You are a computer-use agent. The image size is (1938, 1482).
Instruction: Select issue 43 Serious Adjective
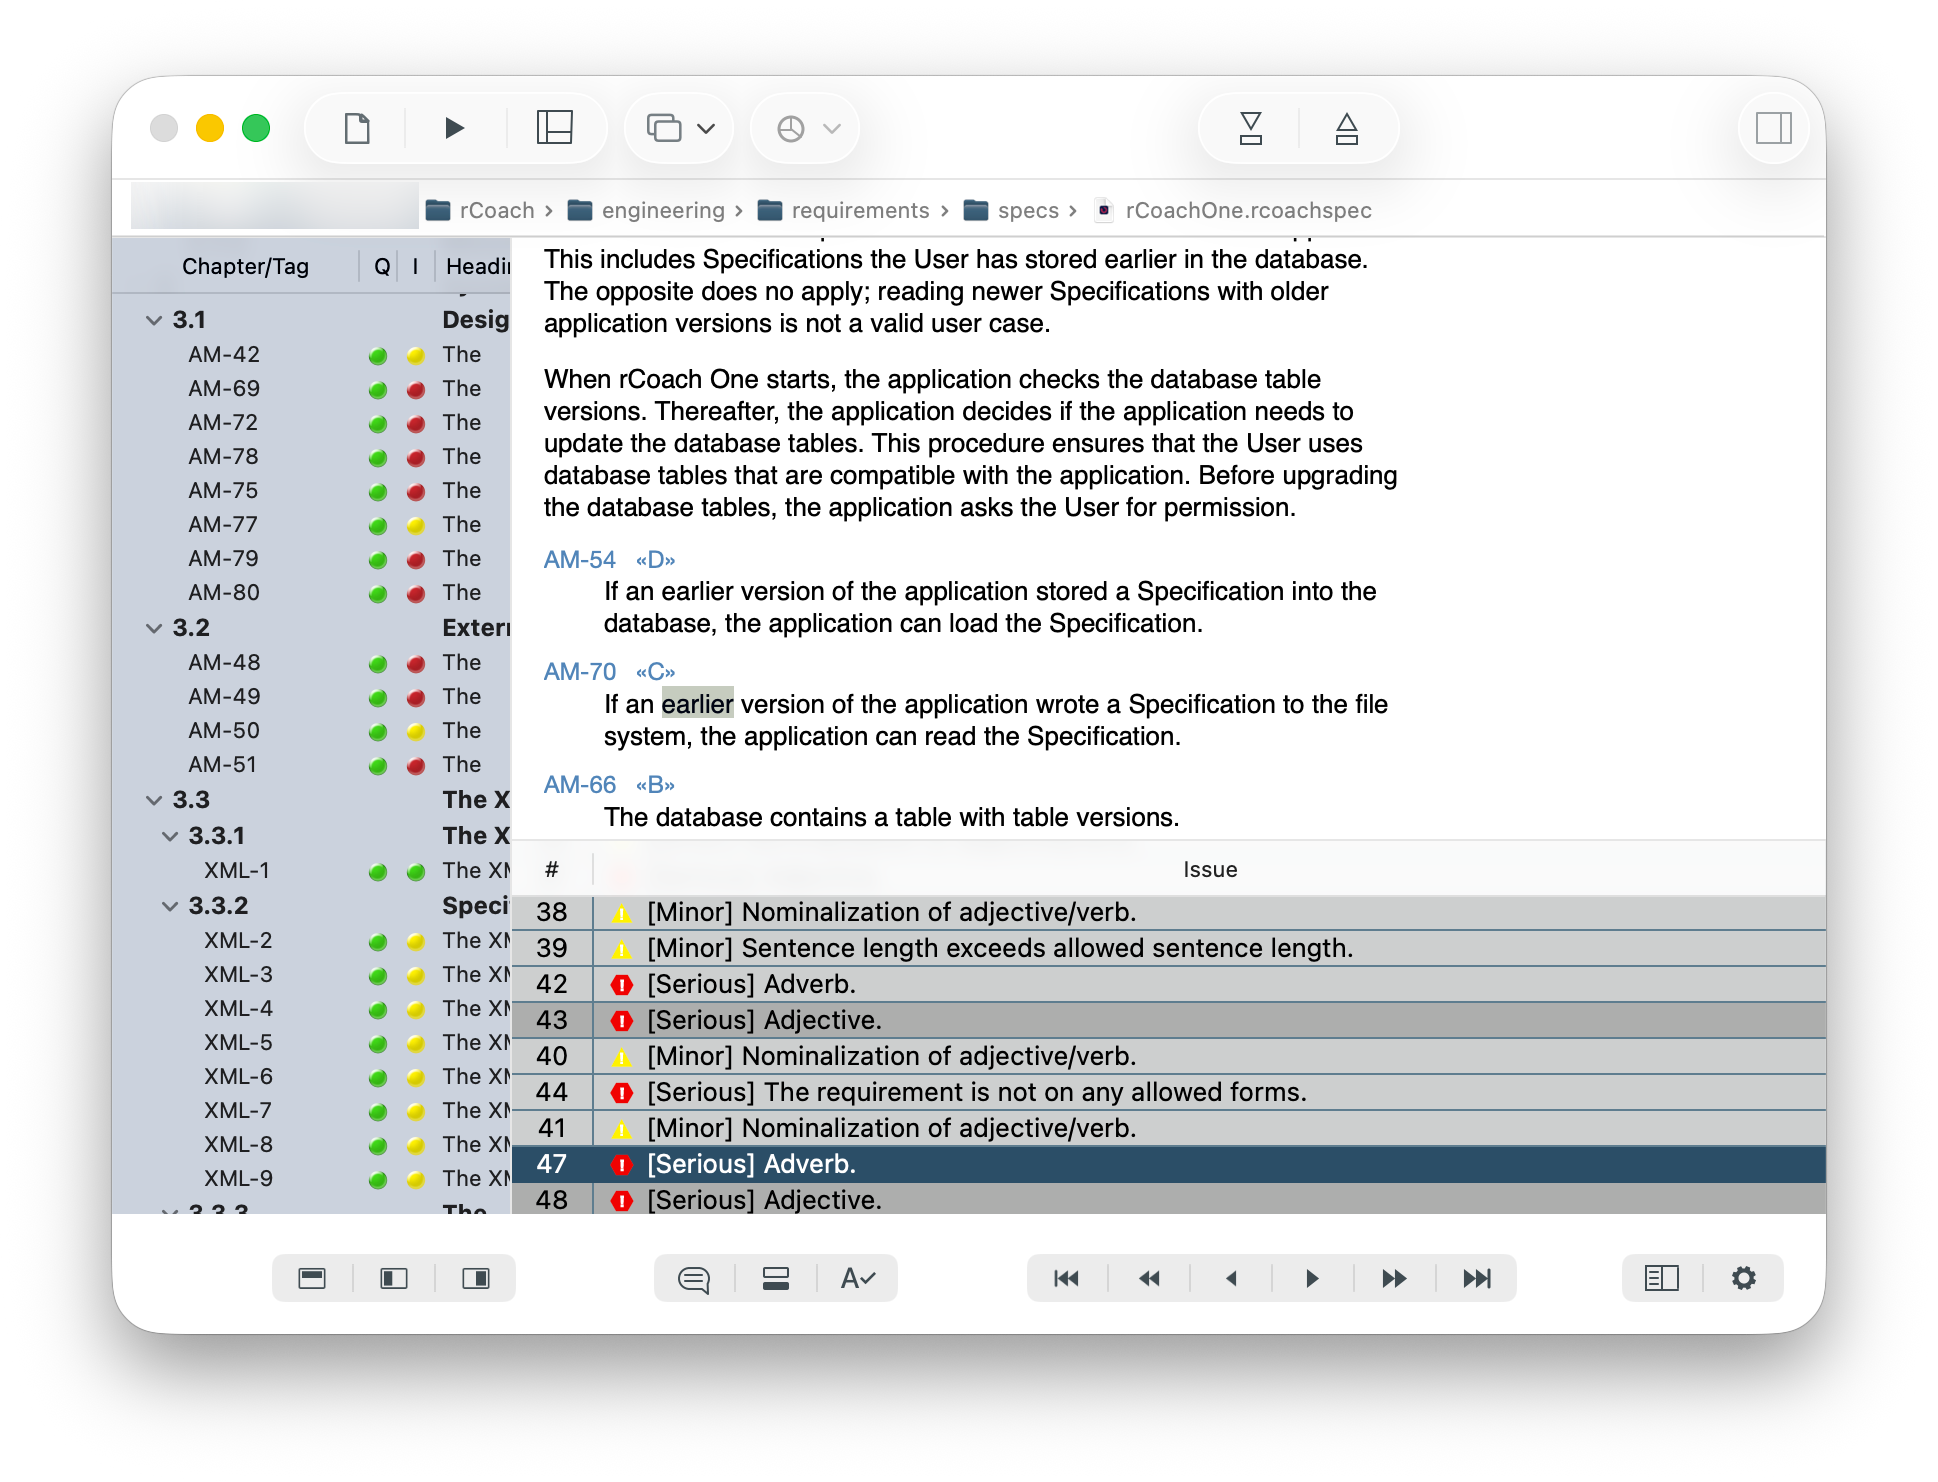1169,1020
